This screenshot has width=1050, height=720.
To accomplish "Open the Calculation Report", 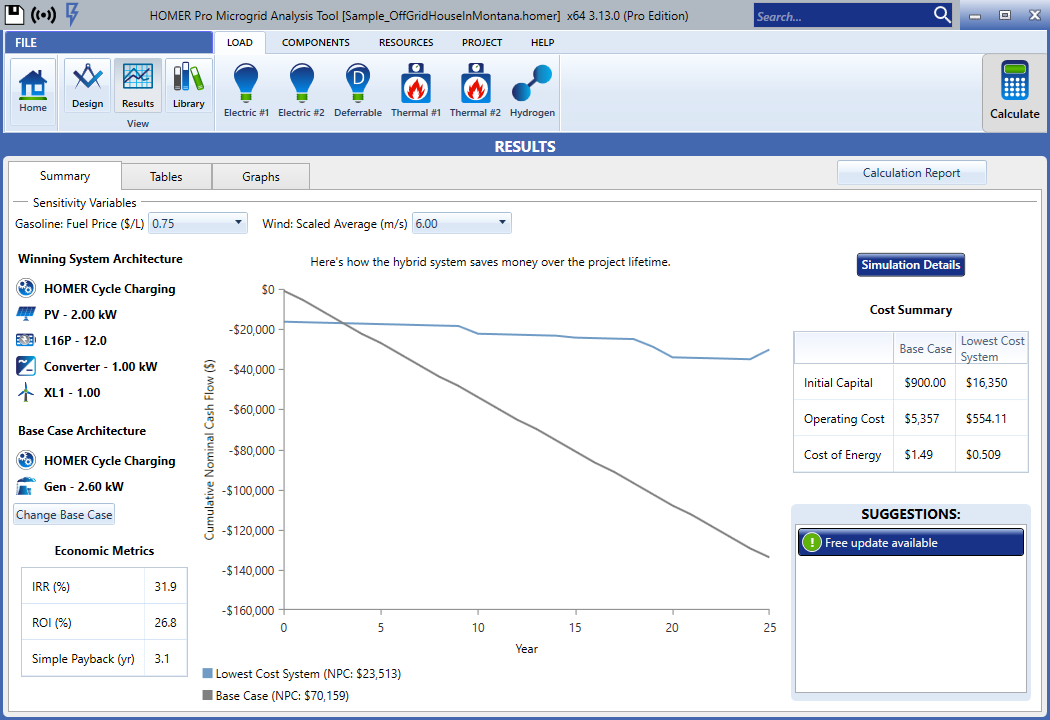I will click(x=911, y=173).
